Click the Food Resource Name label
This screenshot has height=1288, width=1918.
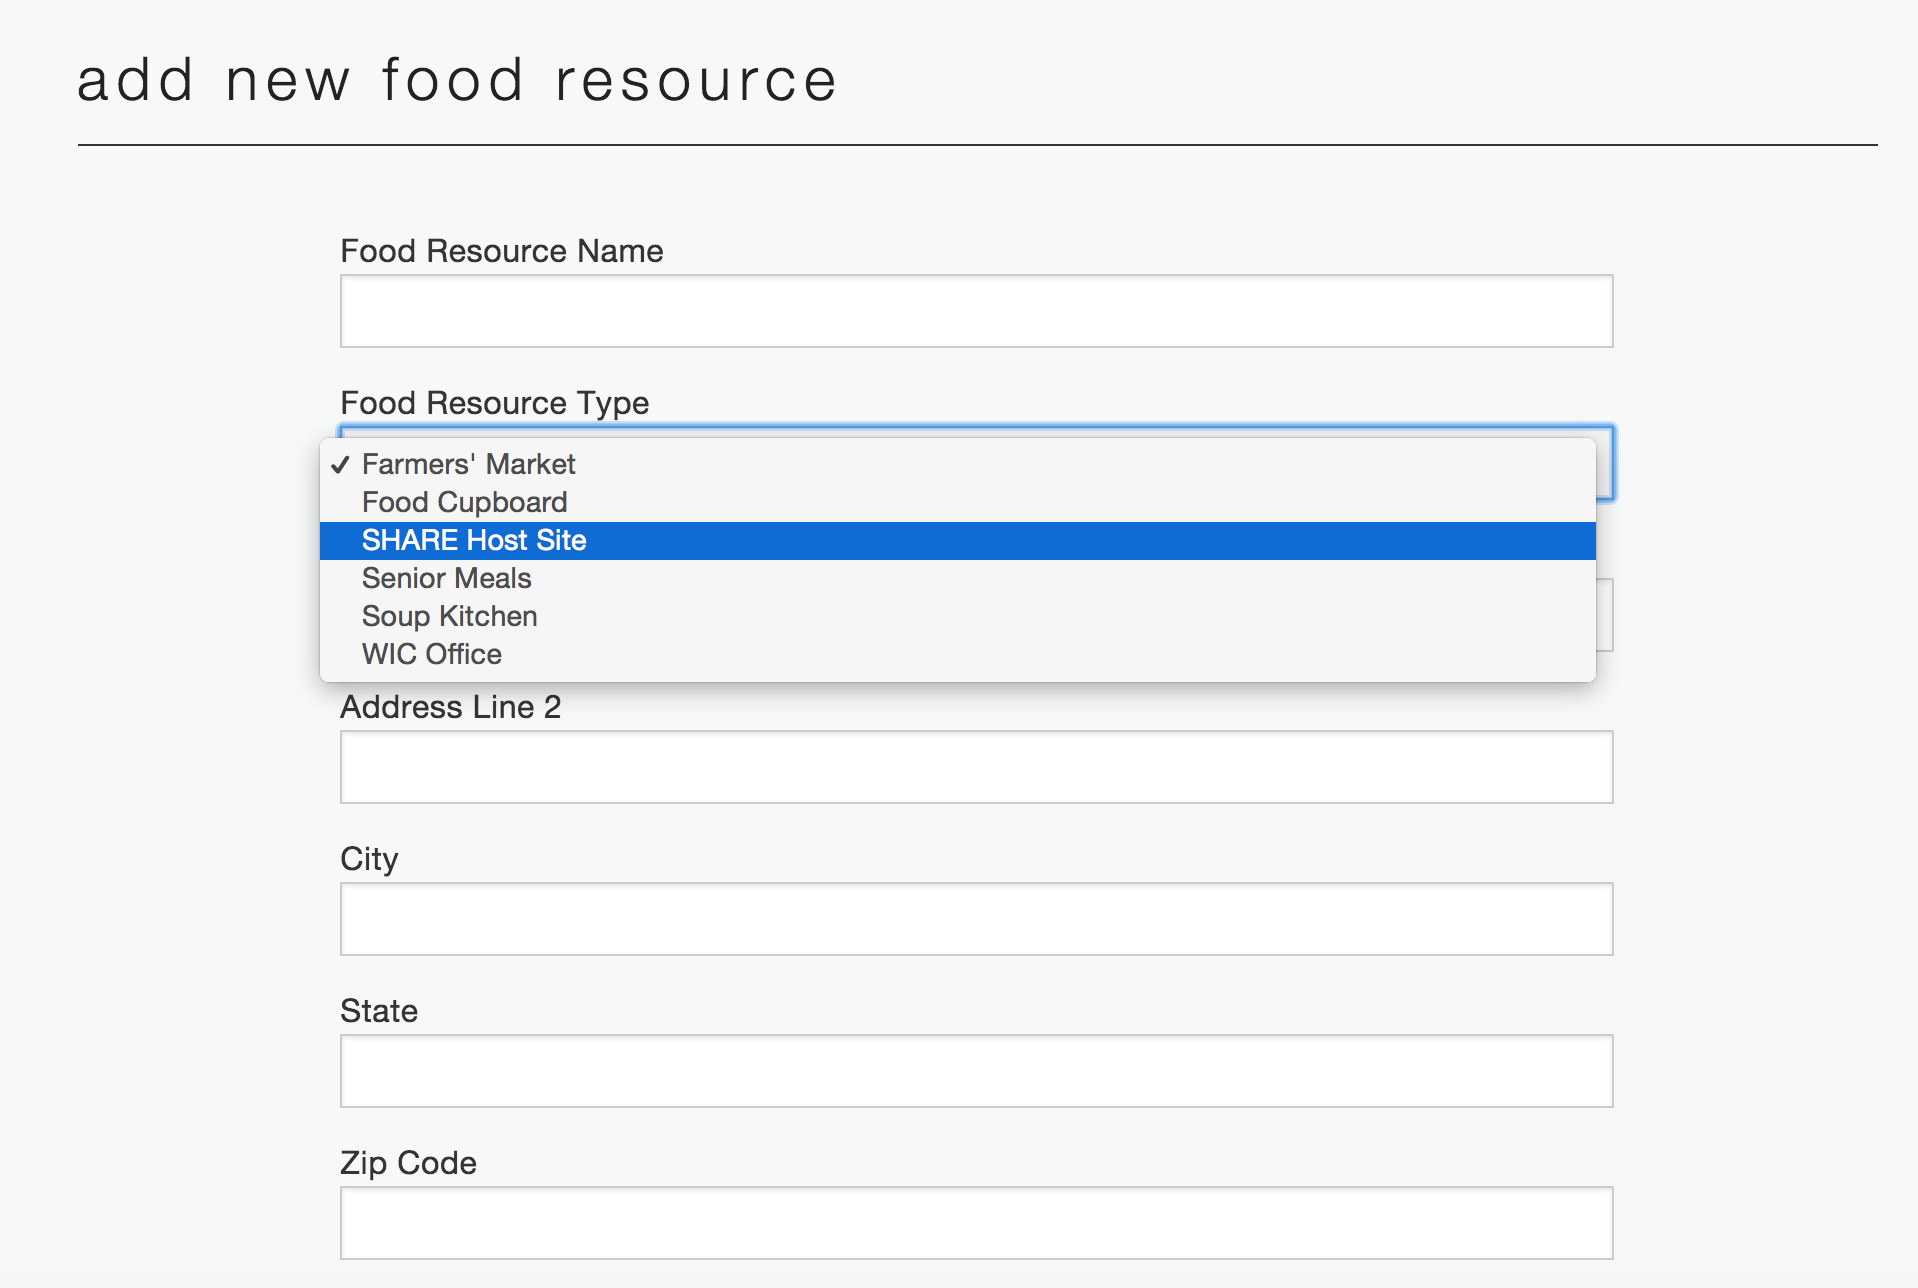coord(501,251)
